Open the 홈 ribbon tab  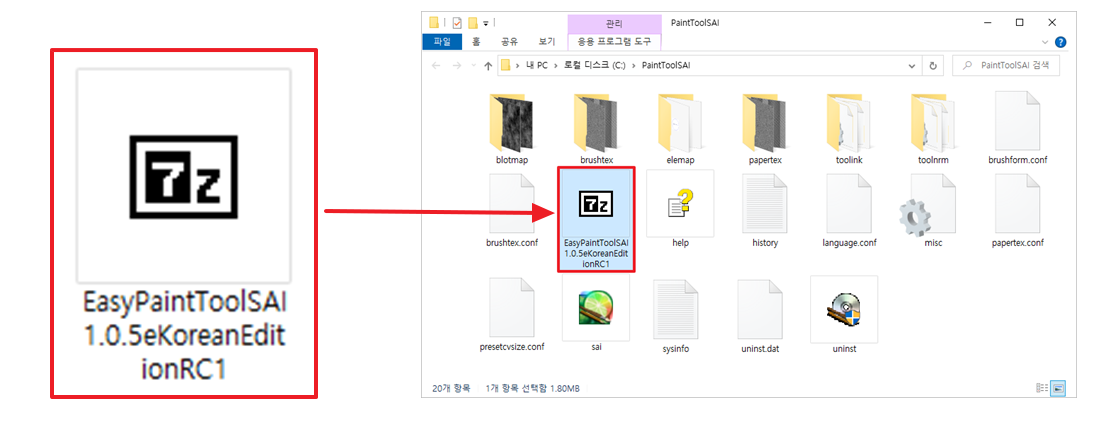[477, 42]
